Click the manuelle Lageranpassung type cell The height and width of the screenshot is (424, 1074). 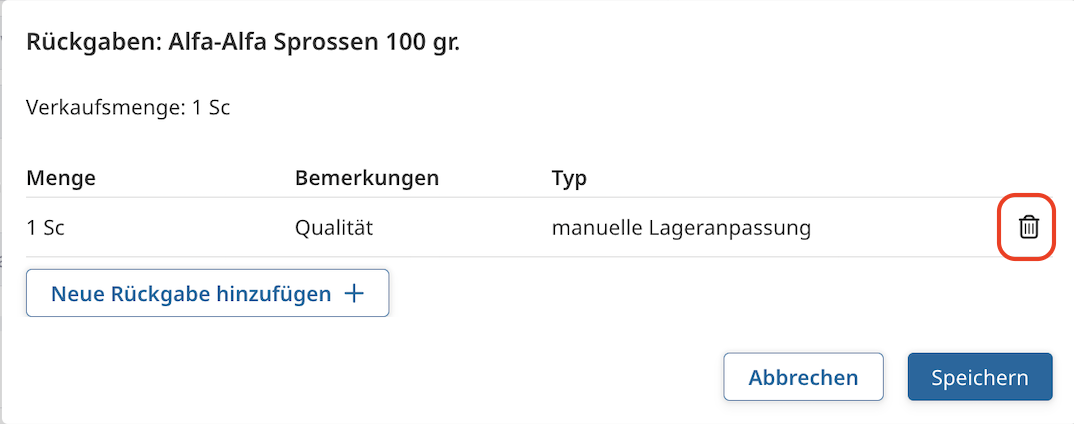tap(681, 228)
